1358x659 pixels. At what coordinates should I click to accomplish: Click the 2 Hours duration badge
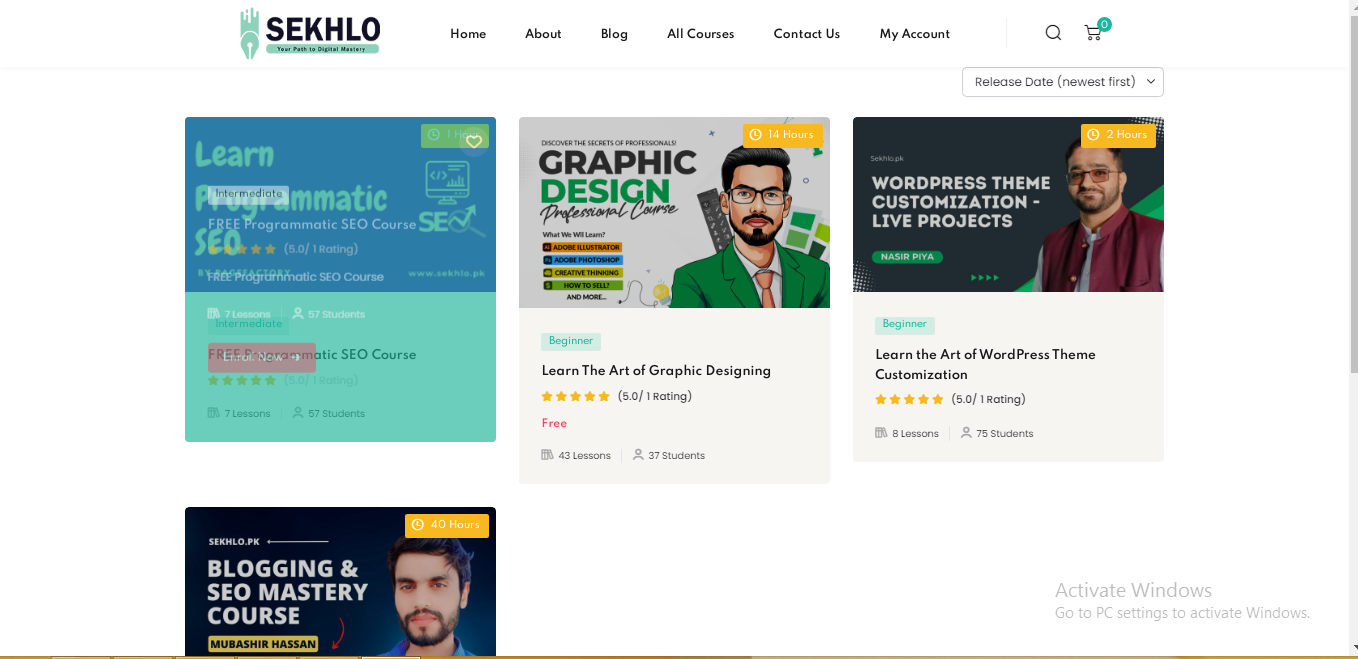click(1118, 135)
